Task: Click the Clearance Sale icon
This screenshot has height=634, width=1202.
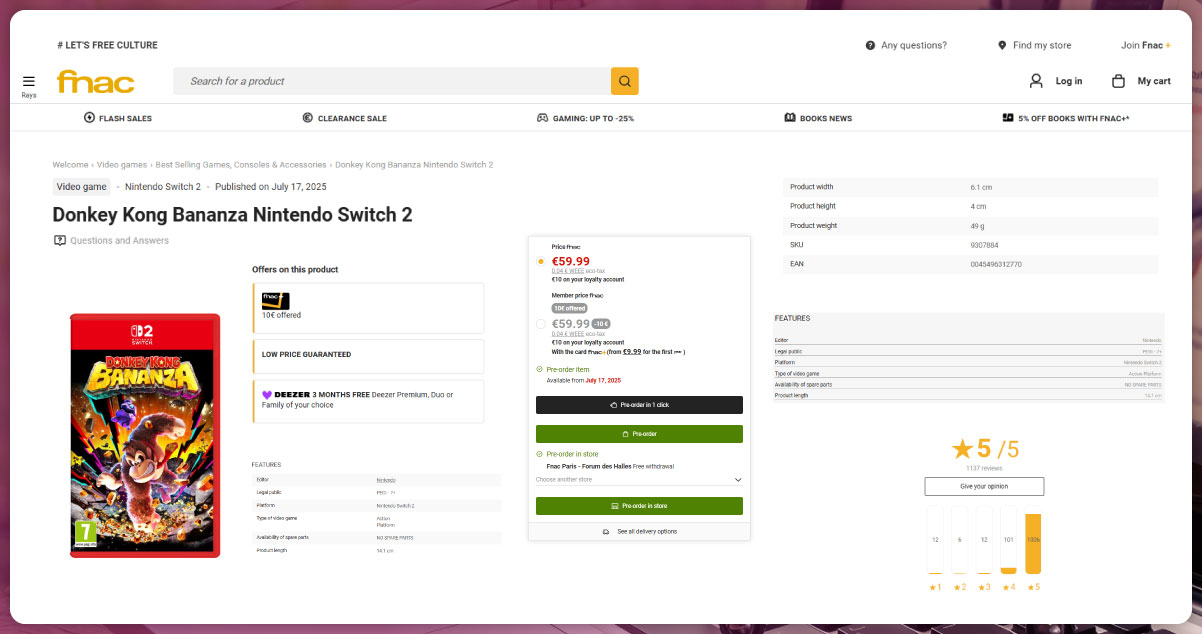Action: pyautogui.click(x=308, y=118)
